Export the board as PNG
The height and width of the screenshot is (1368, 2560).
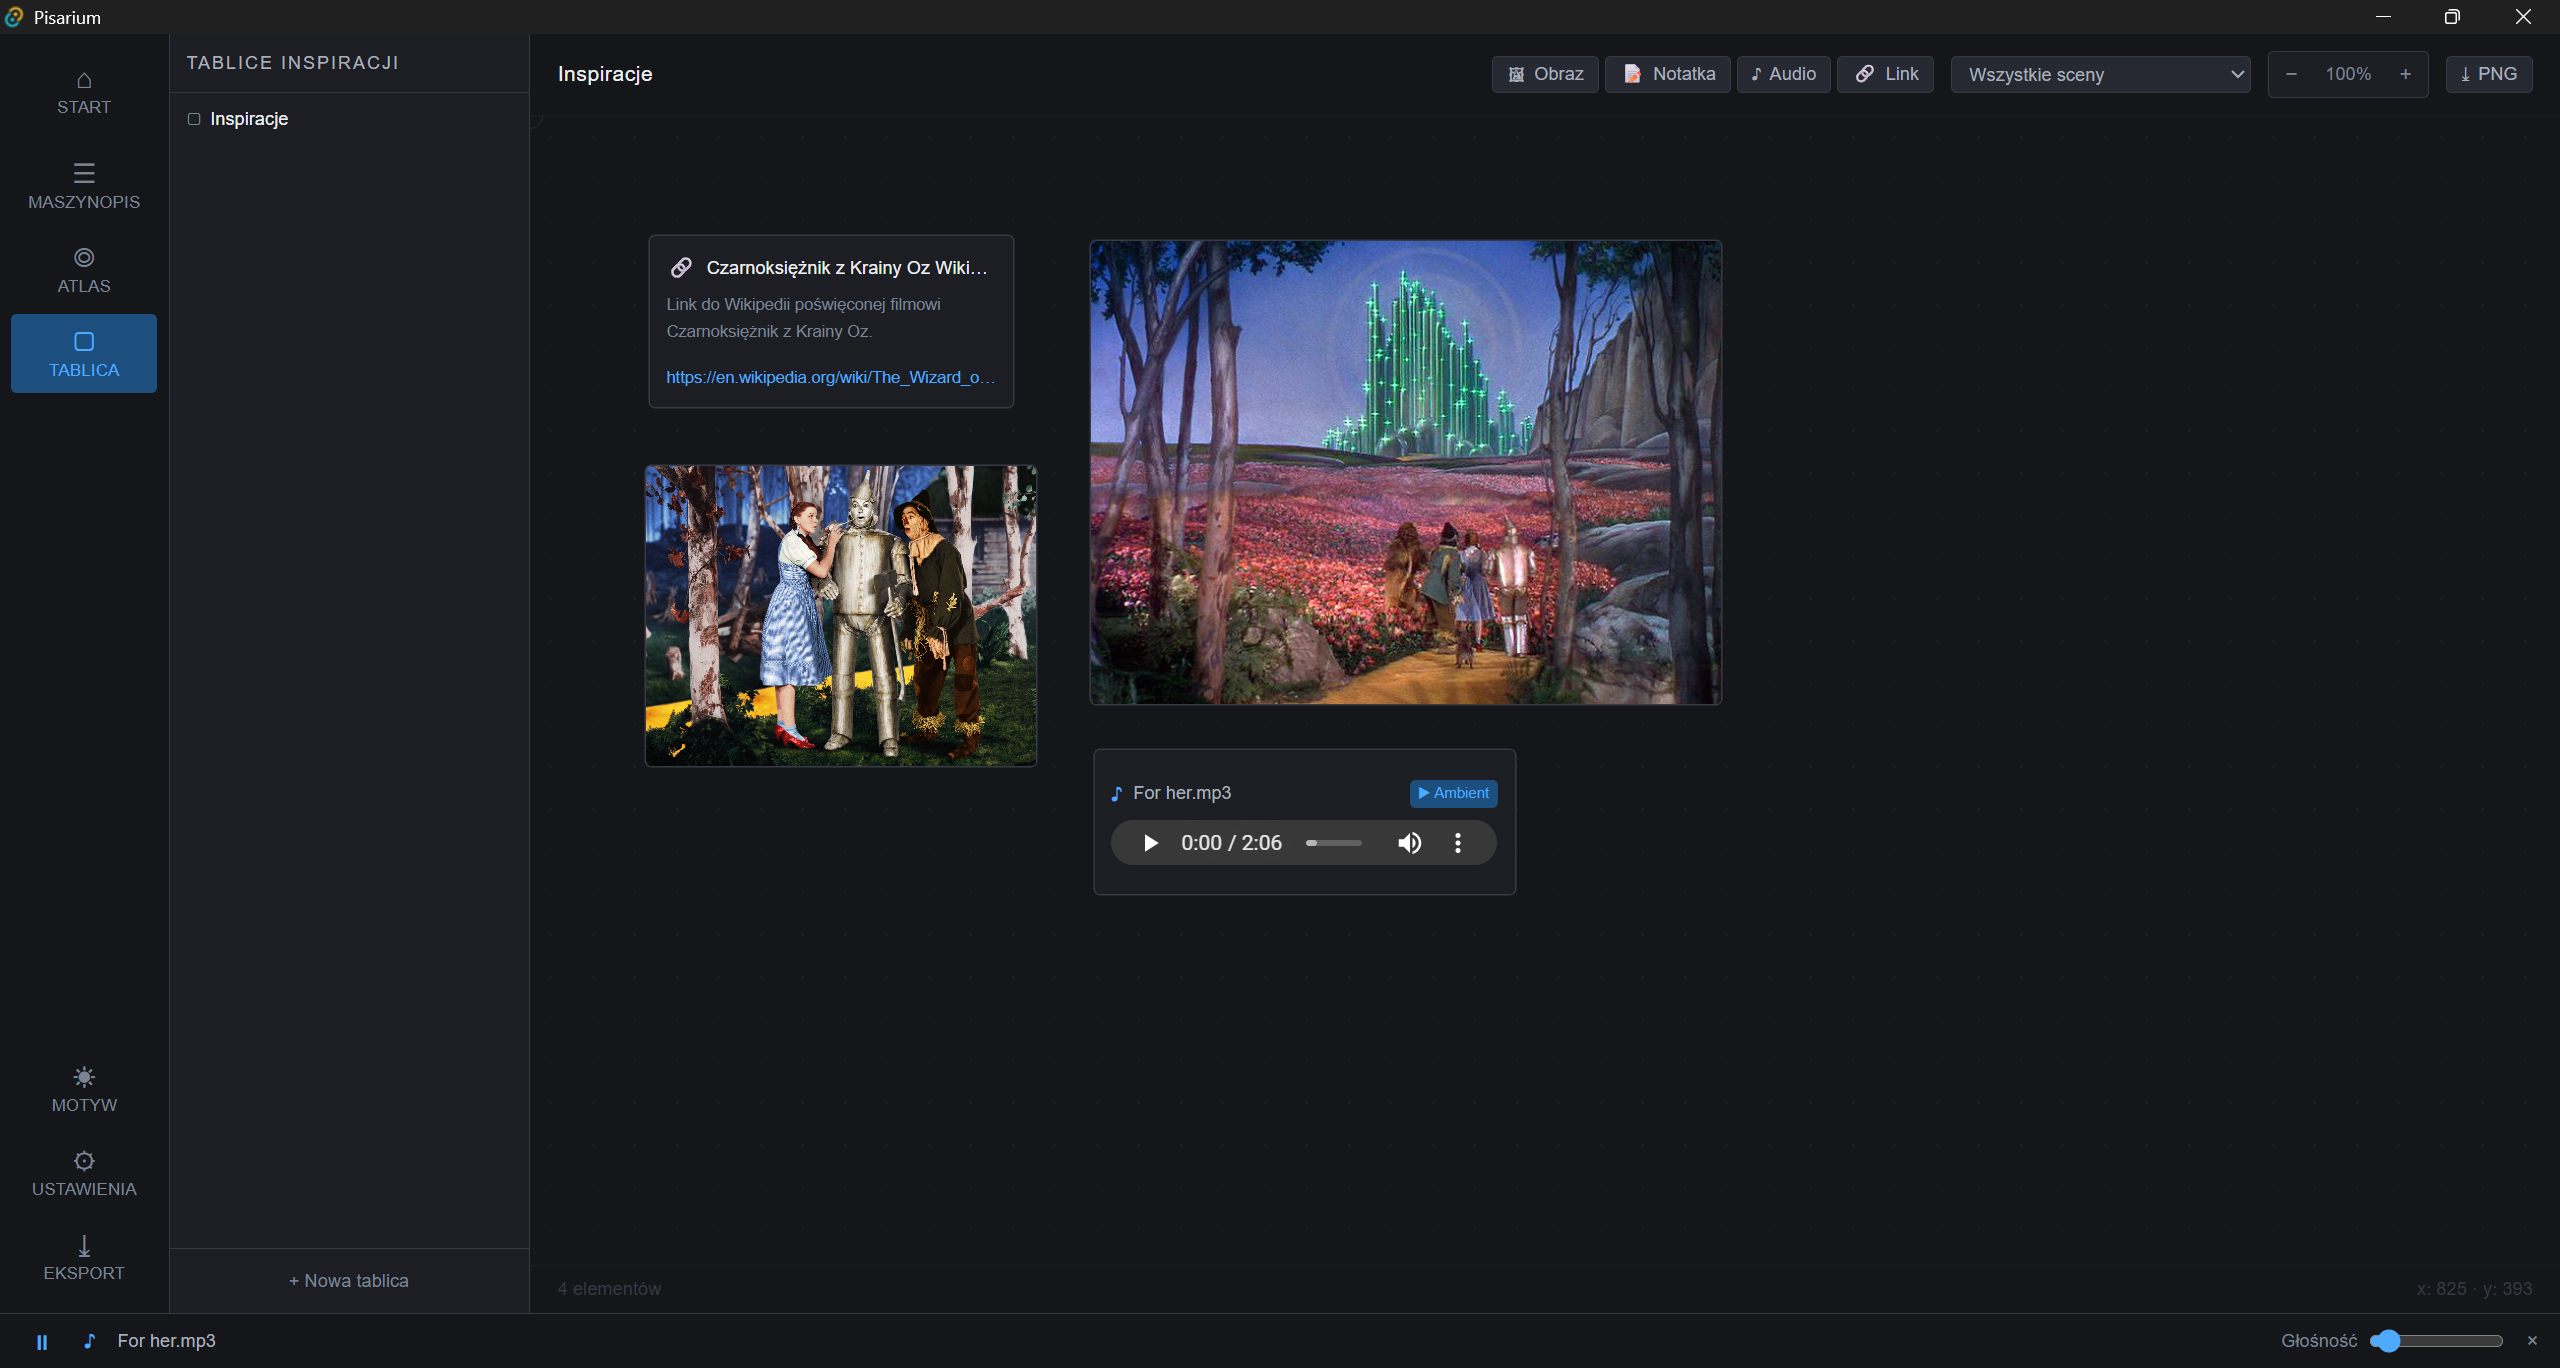2489,74
